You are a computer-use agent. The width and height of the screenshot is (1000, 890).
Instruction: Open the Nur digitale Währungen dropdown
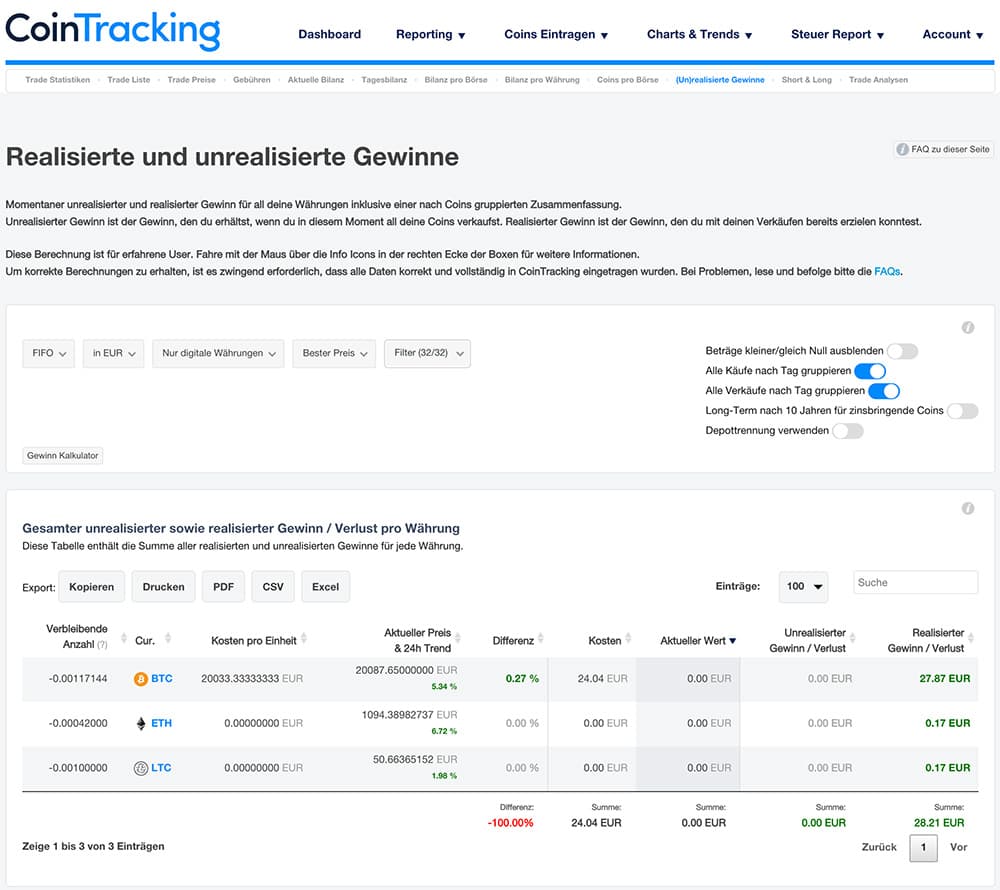coord(218,353)
